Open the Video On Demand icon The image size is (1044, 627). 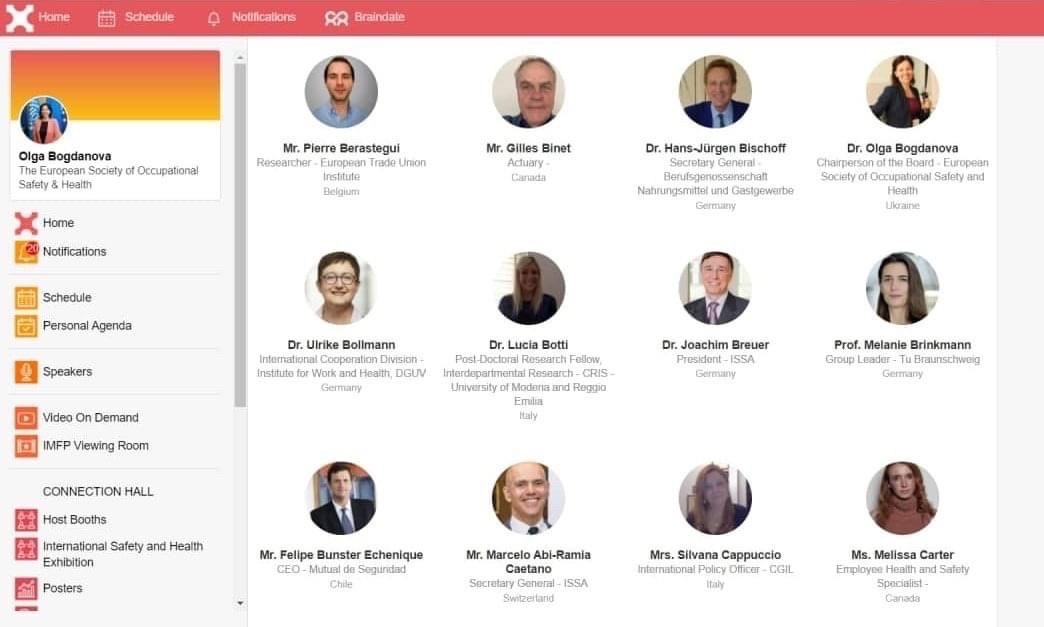(26, 418)
